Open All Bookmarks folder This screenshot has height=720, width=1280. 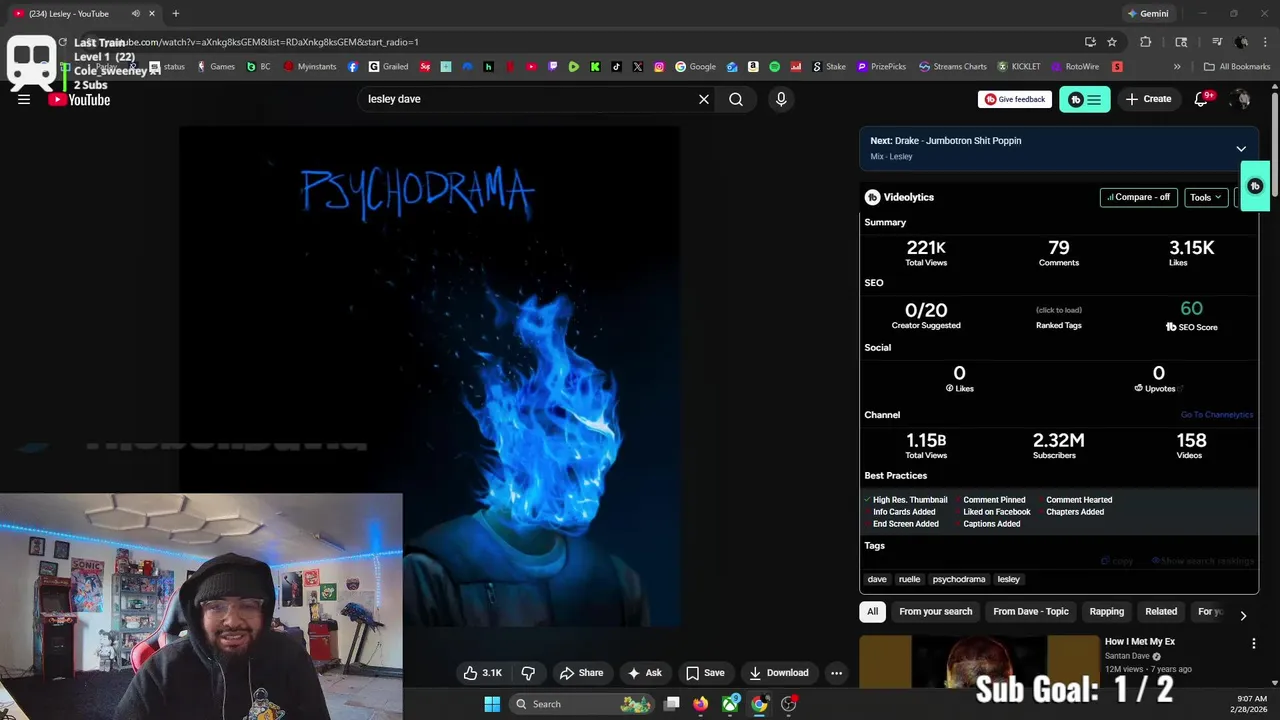click(1237, 67)
